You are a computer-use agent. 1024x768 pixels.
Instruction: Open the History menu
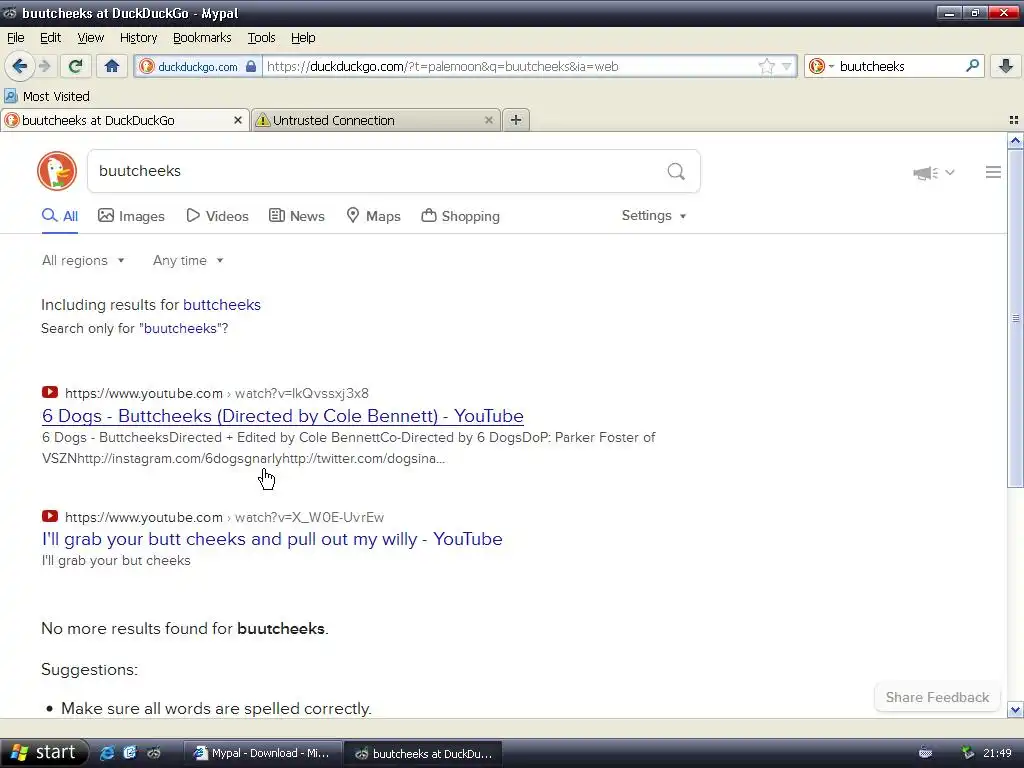(138, 38)
